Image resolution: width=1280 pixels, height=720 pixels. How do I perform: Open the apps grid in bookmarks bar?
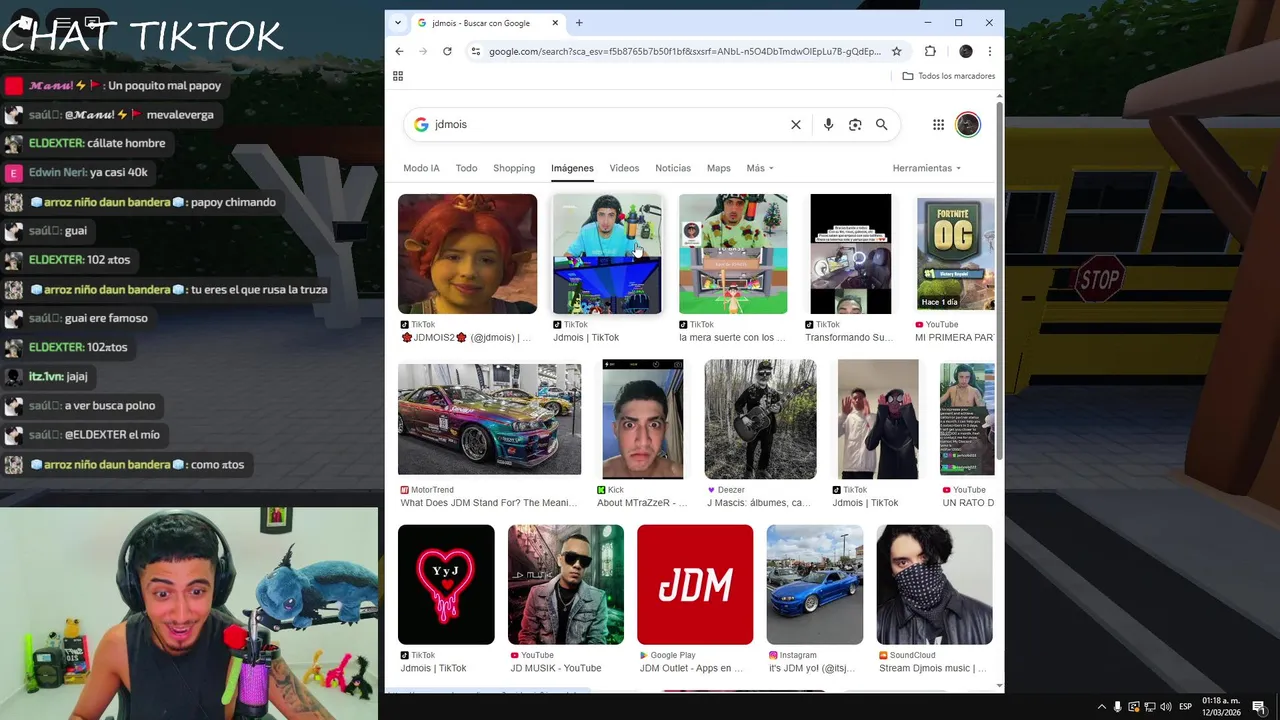coord(398,76)
